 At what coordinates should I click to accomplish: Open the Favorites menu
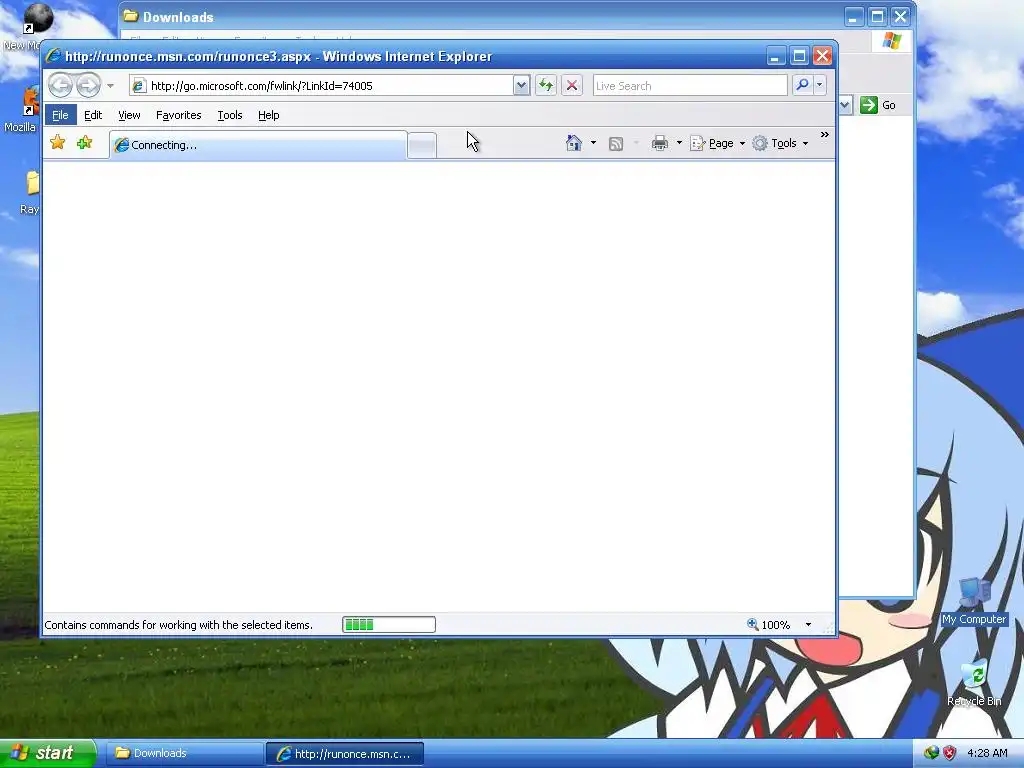[x=178, y=115]
